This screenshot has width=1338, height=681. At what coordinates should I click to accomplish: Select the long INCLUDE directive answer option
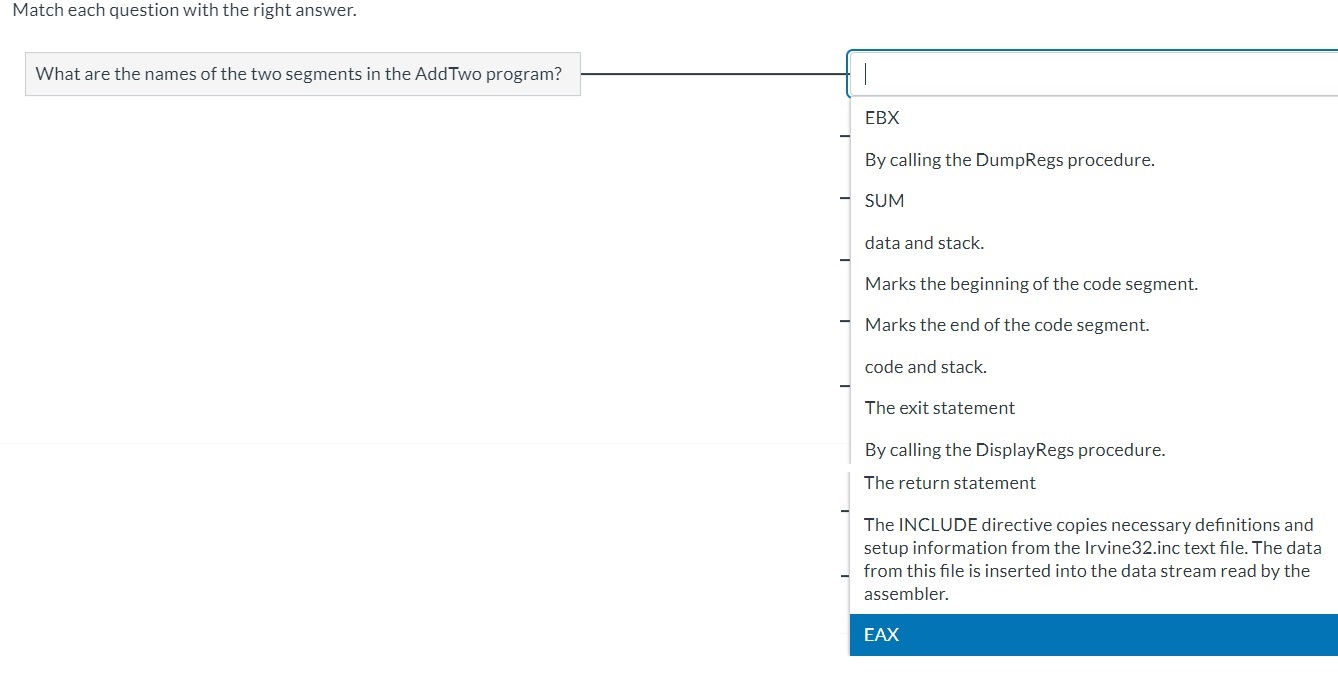pyautogui.click(x=1088, y=558)
